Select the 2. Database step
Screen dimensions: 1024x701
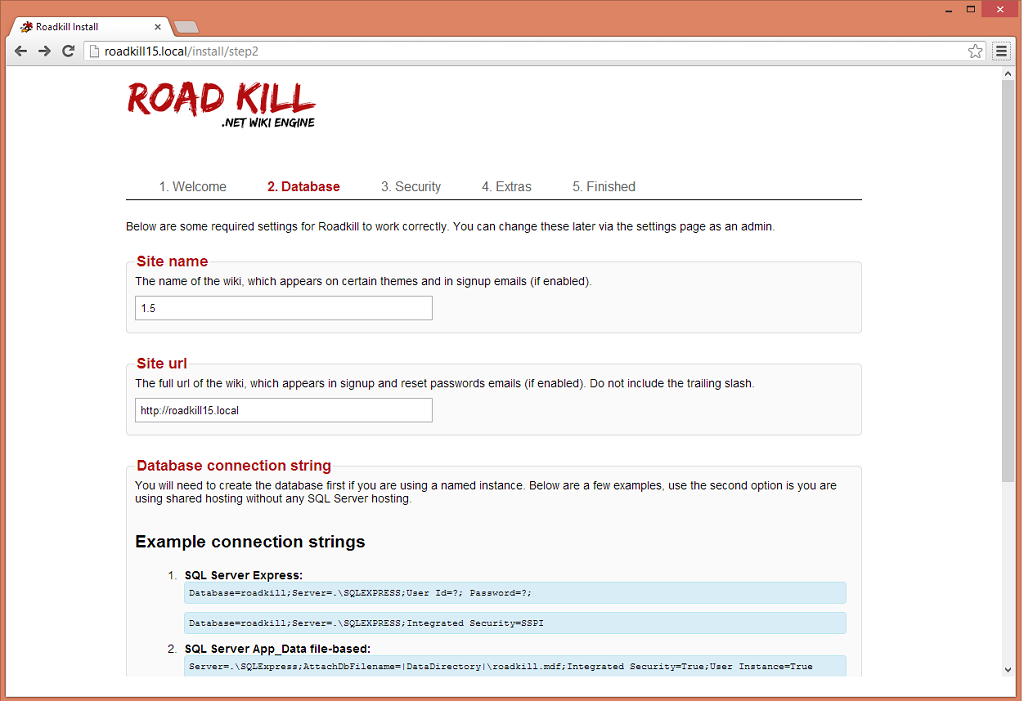(x=303, y=187)
